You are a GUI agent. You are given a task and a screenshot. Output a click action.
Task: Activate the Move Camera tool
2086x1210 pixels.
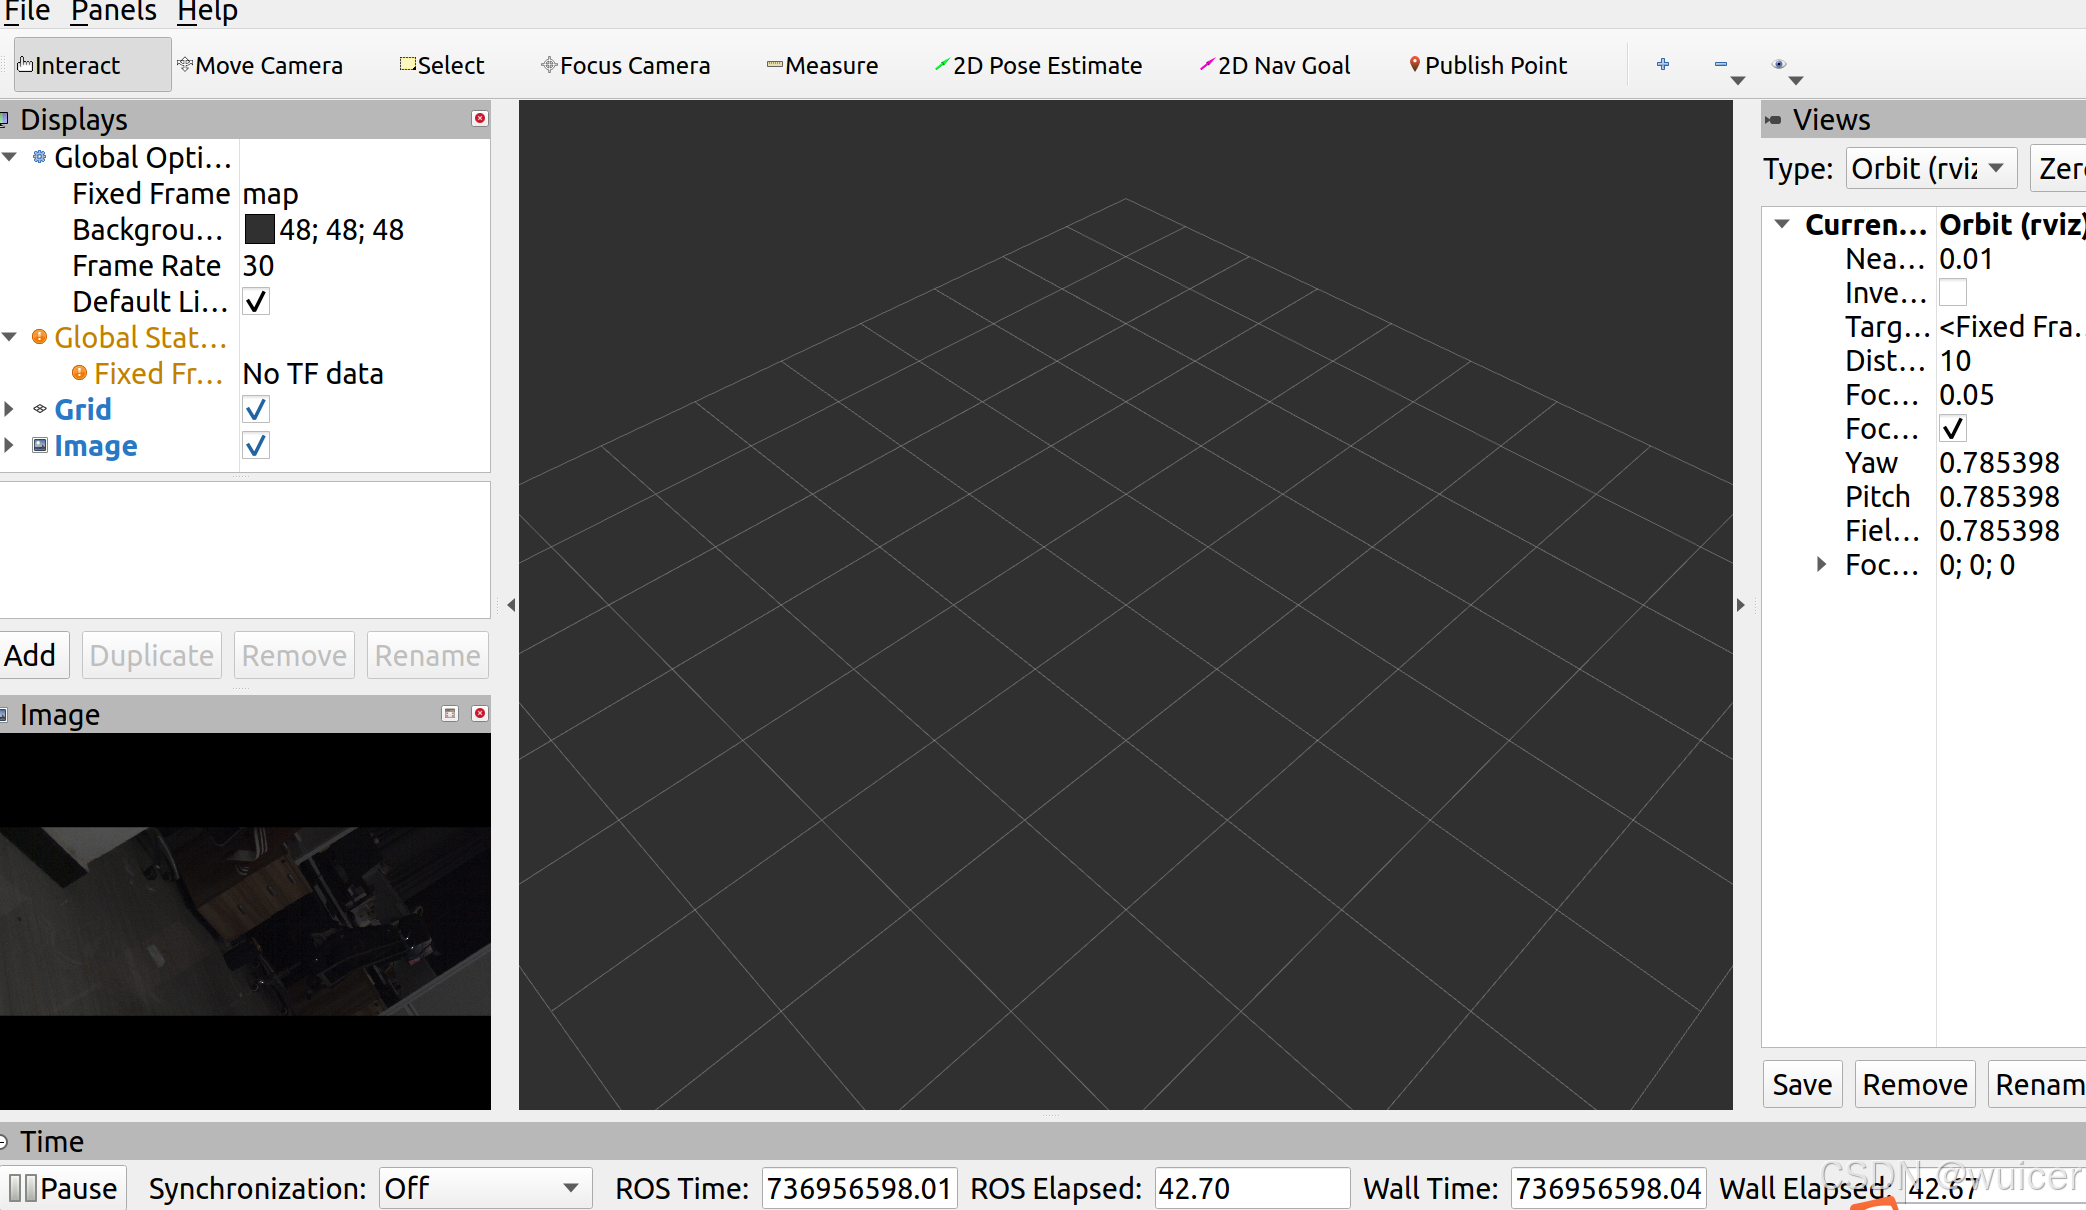tap(260, 66)
